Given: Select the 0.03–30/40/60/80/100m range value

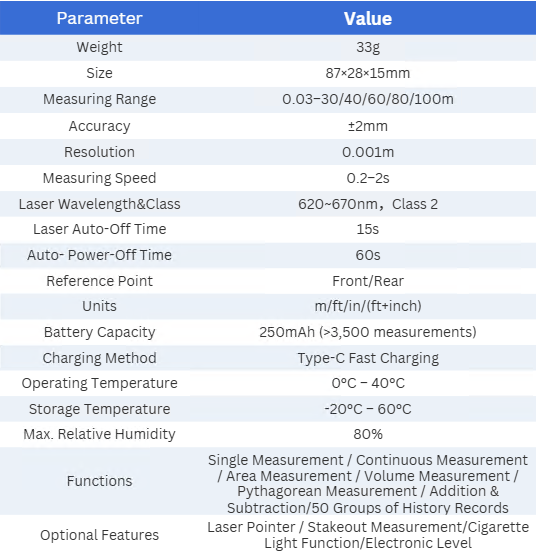Looking at the screenshot, I should (368, 99).
